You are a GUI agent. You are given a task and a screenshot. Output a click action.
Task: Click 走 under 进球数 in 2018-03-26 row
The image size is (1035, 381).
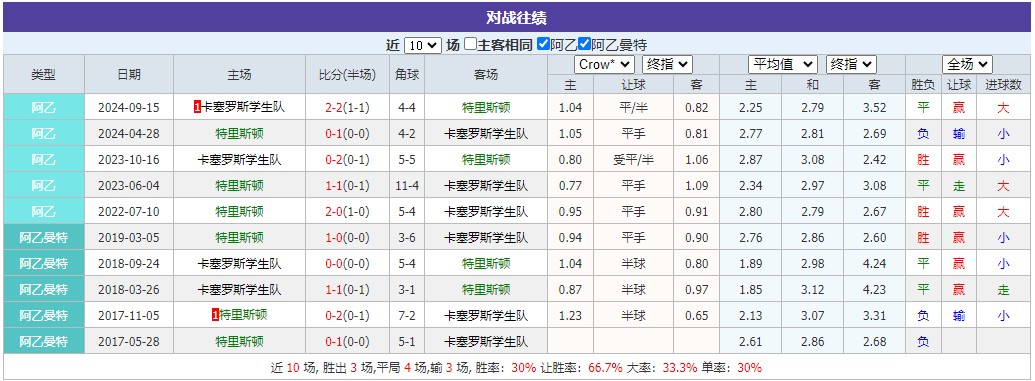pyautogui.click(x=1003, y=289)
